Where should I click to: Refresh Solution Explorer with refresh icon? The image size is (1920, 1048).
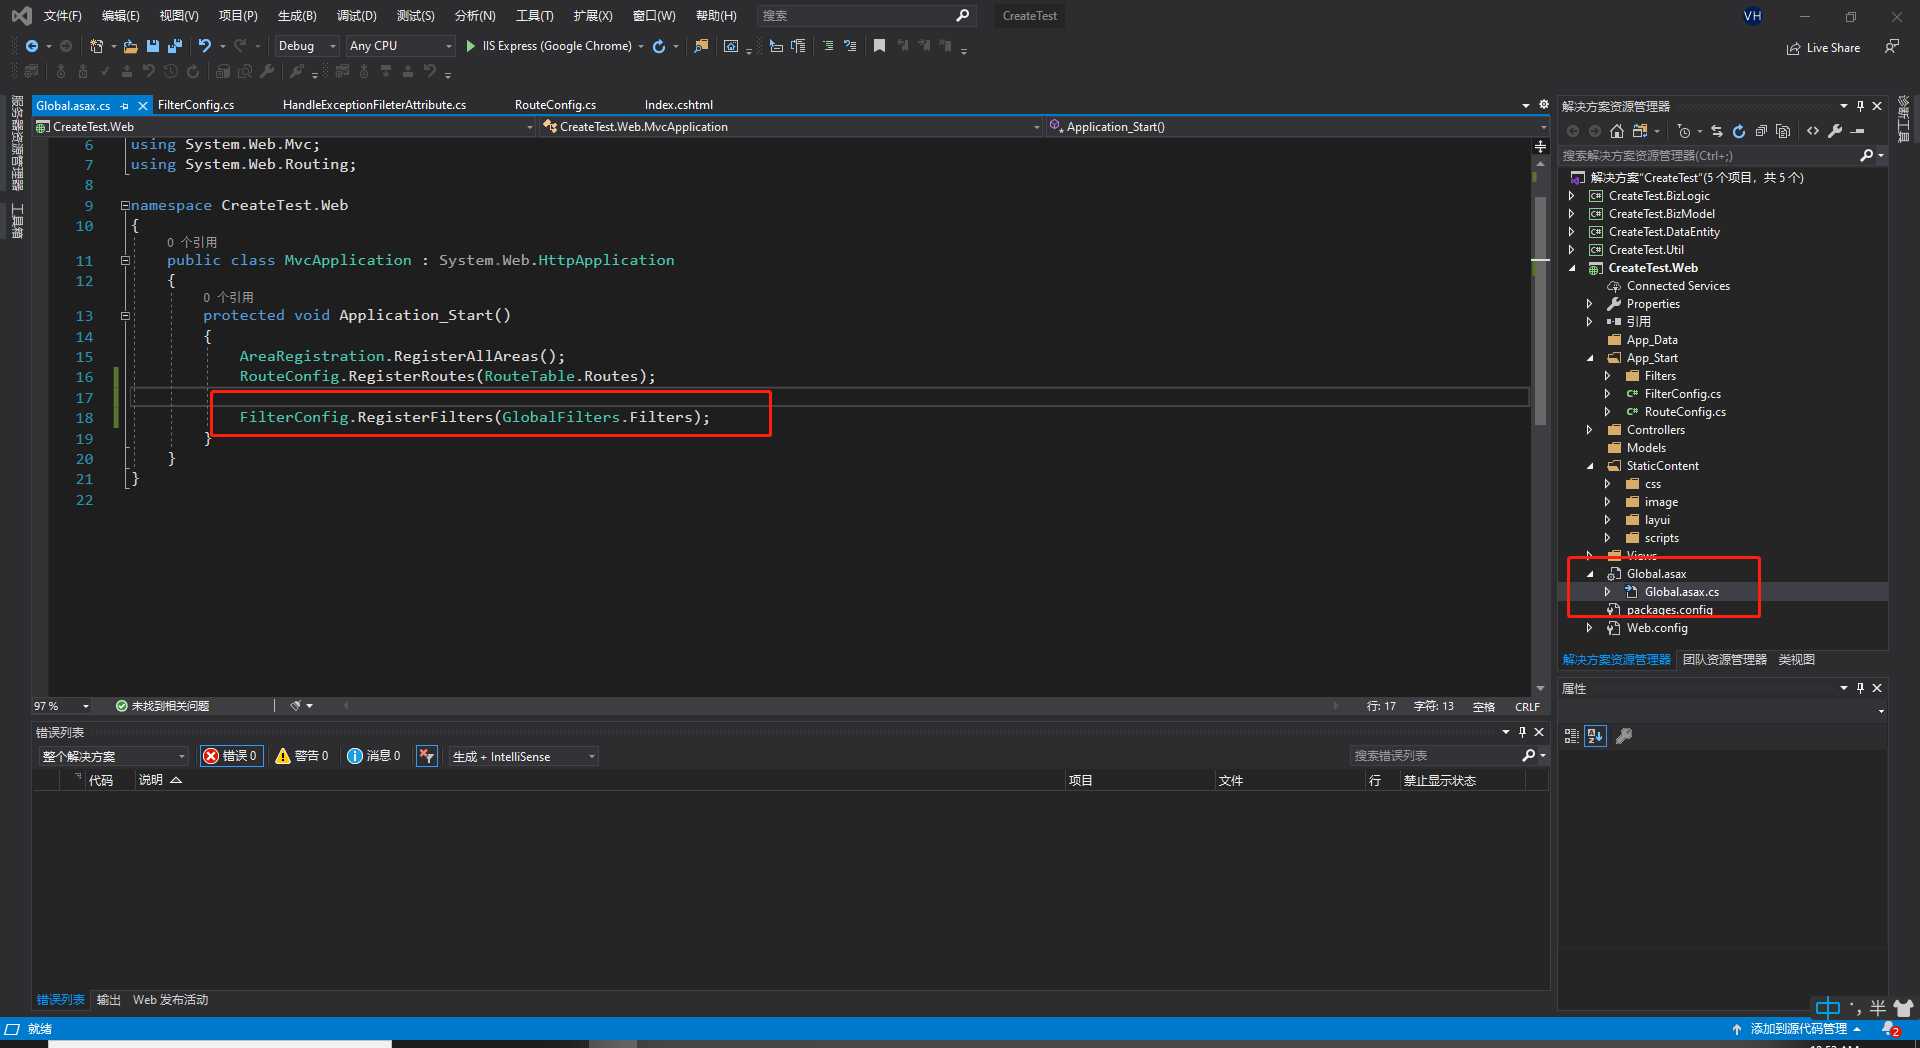[1739, 131]
